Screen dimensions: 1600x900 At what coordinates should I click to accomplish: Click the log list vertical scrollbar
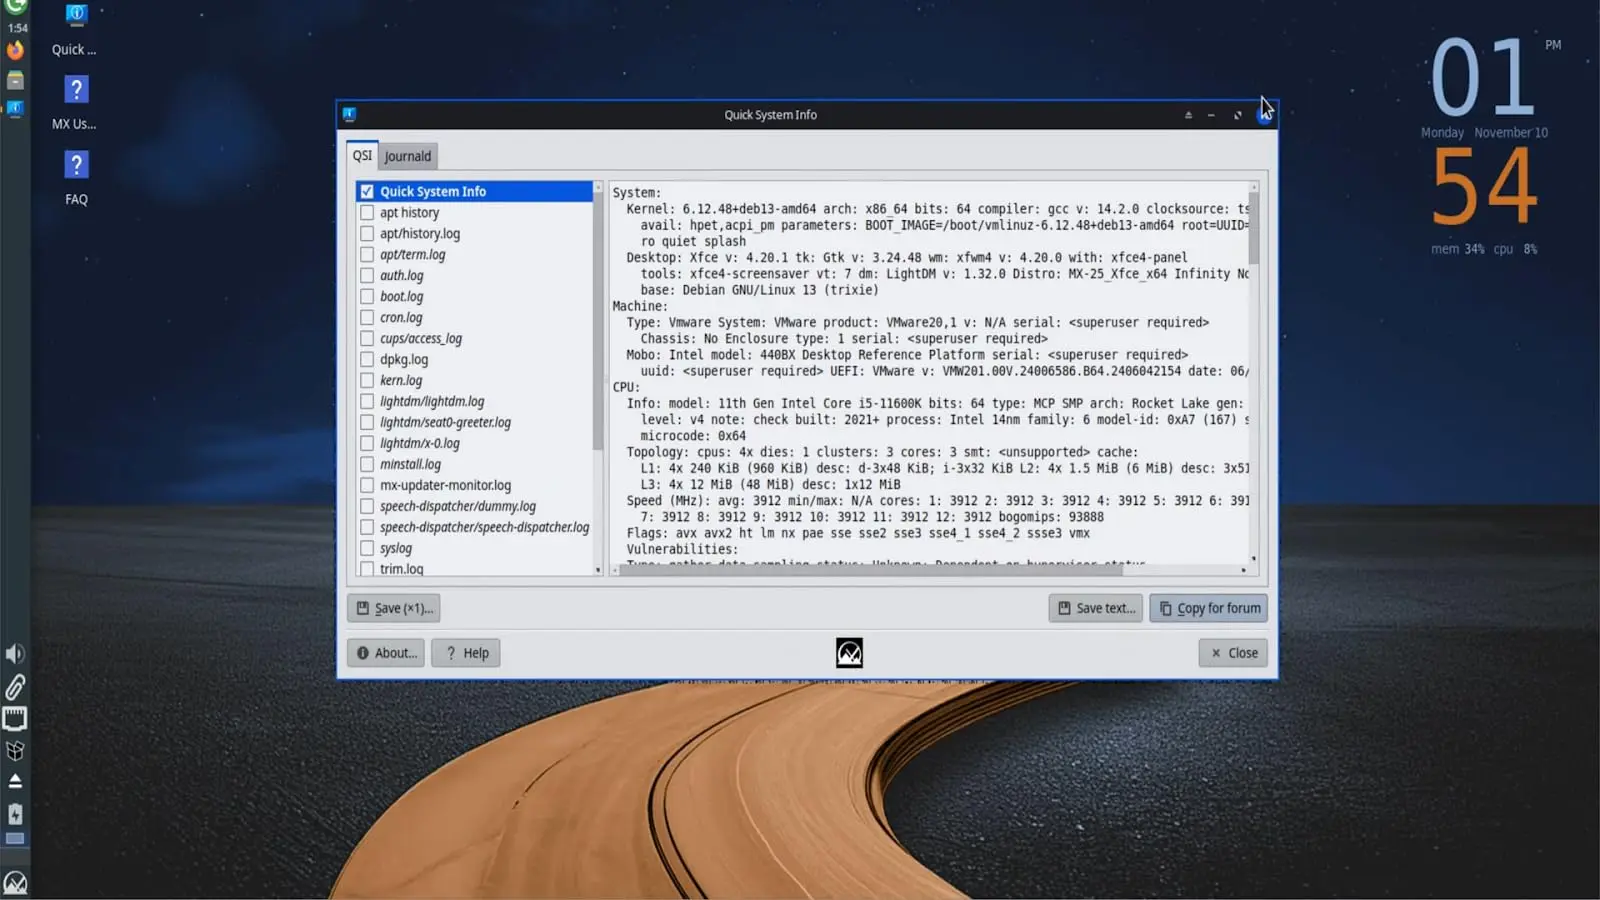point(598,320)
